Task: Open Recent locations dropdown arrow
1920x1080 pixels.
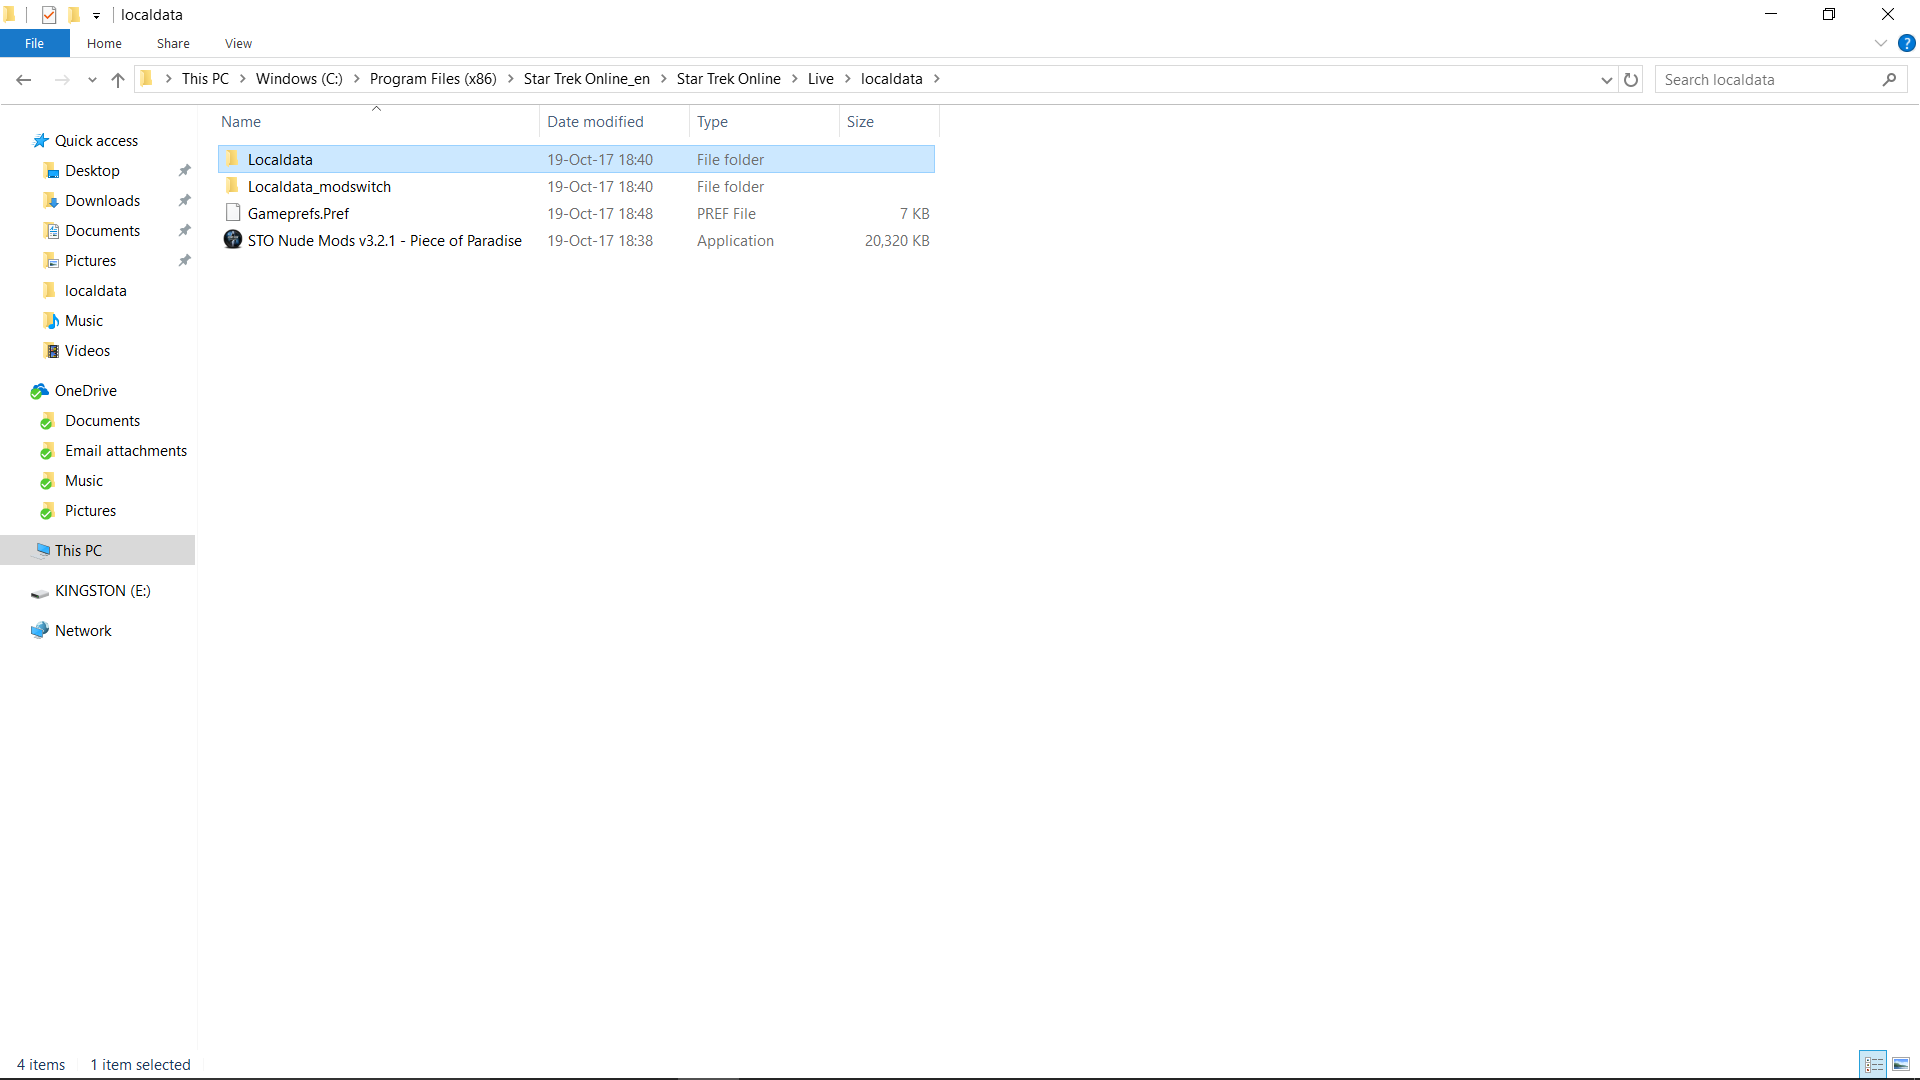Action: [92, 80]
